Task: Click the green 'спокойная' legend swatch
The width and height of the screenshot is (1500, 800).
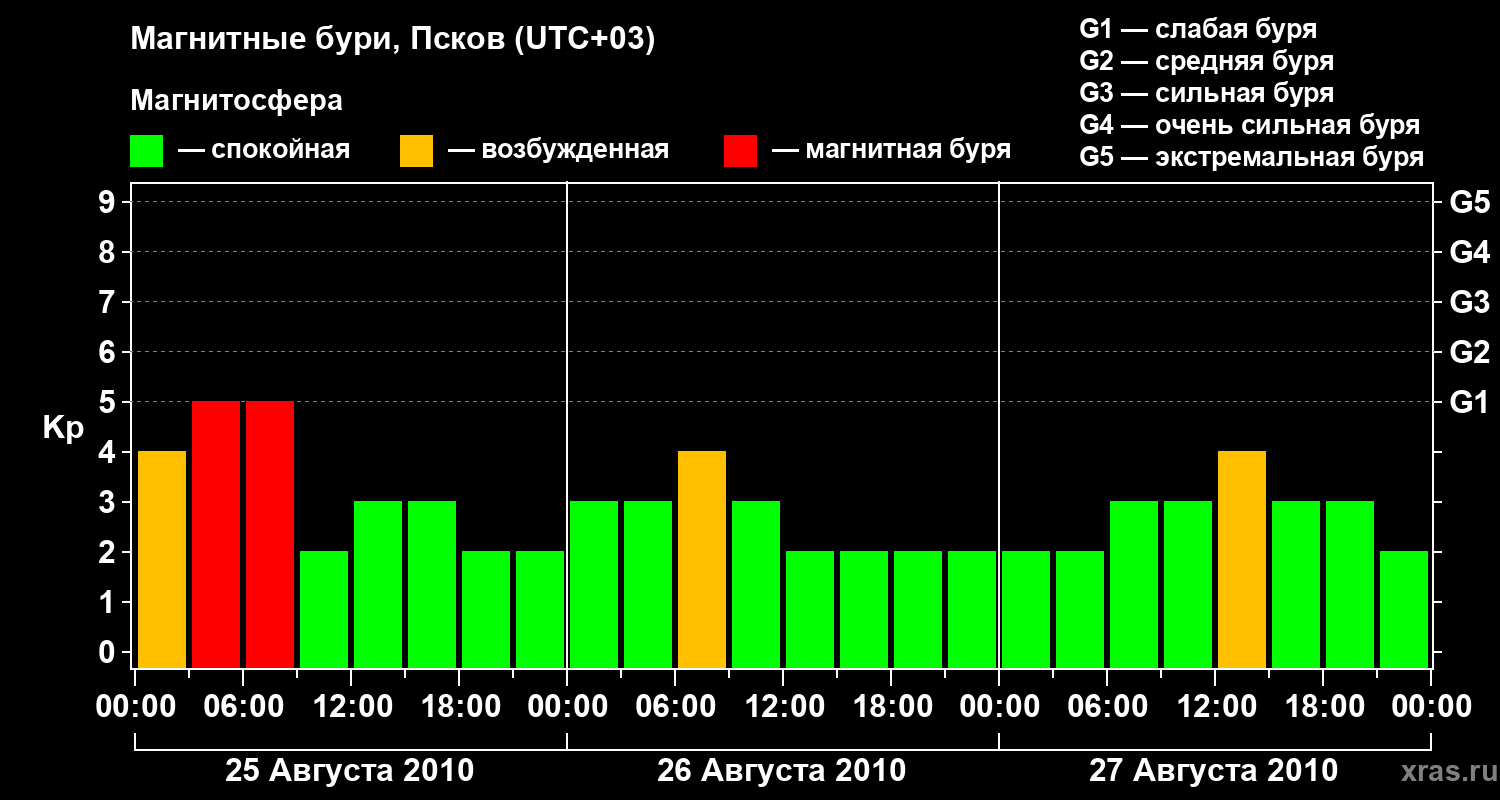Action: click(x=147, y=151)
